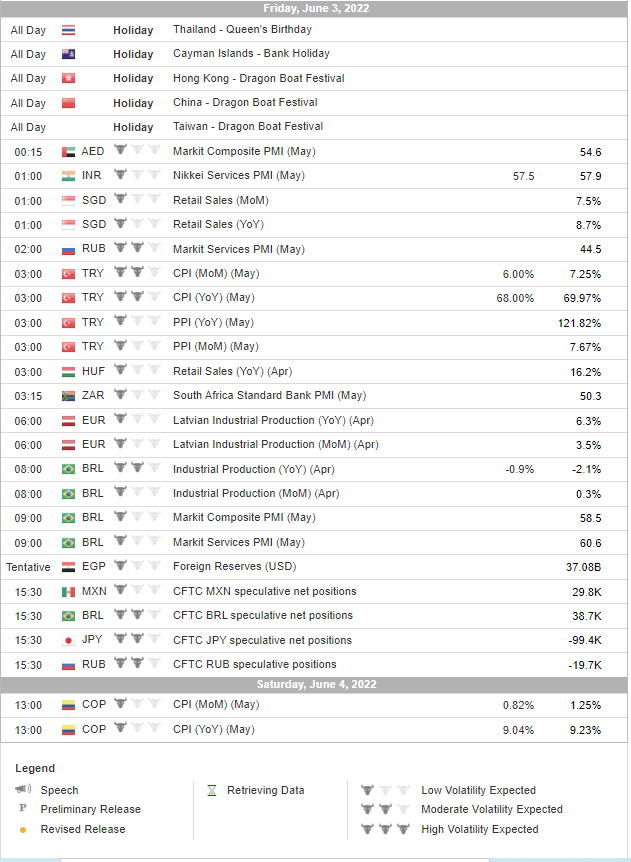Click the Hong Kong flag icon

click(68, 79)
